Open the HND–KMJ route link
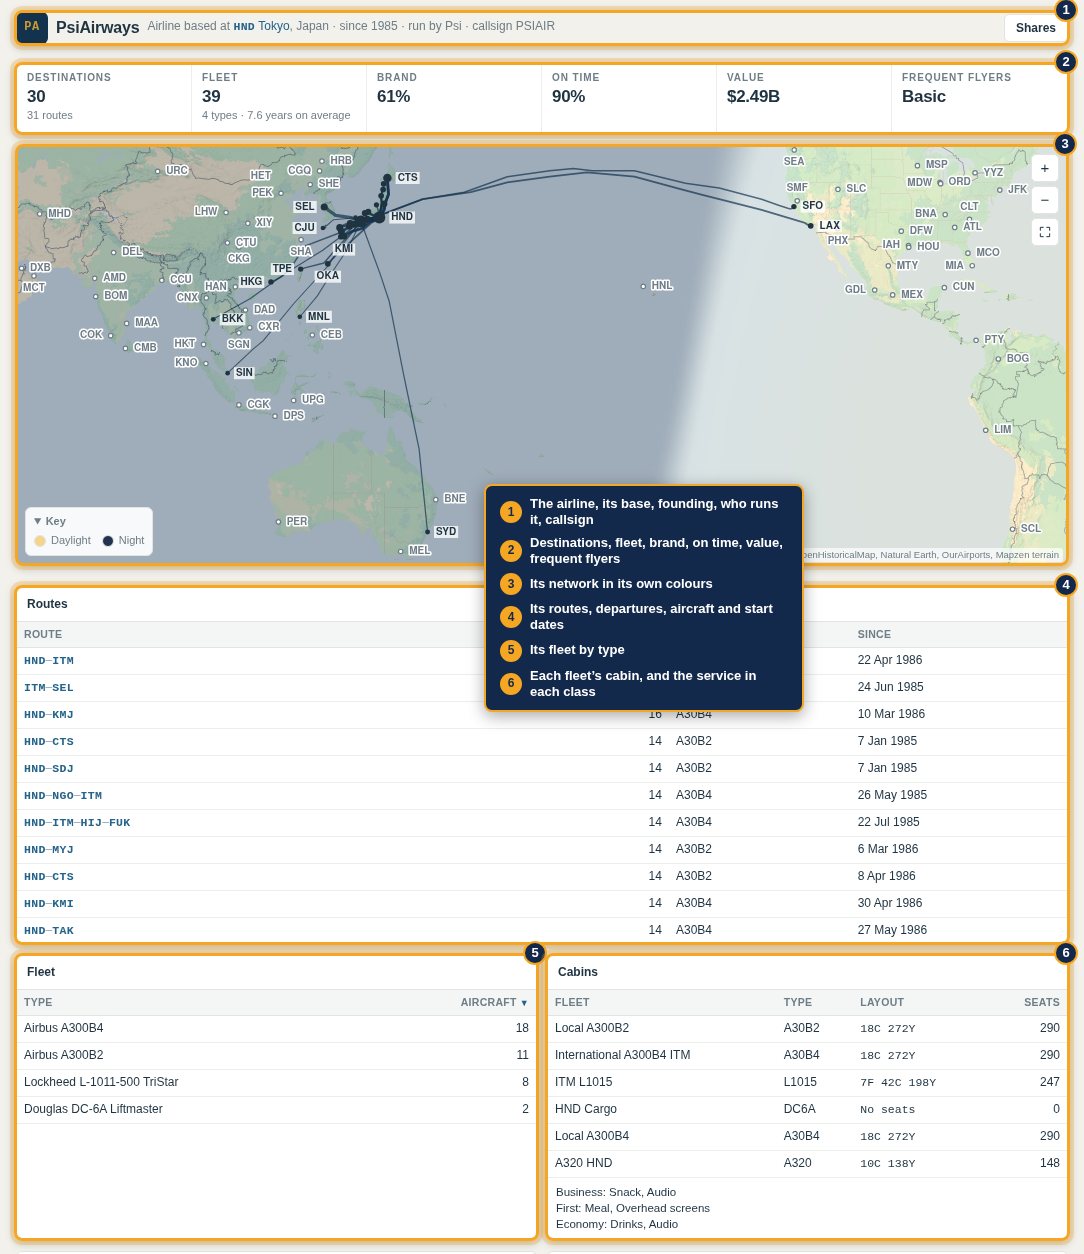The width and height of the screenshot is (1084, 1254). [49, 715]
